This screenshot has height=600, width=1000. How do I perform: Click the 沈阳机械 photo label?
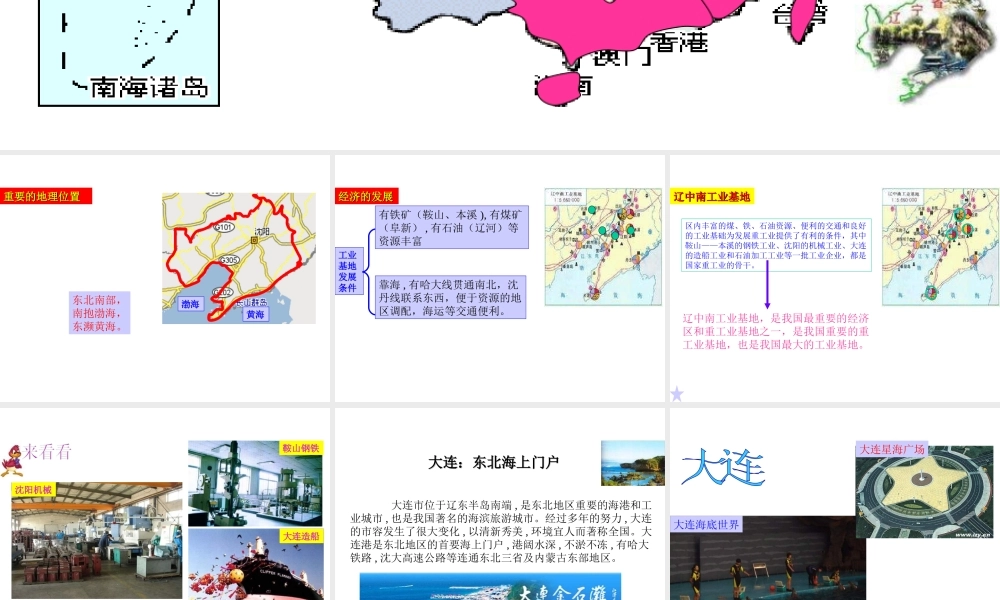(34, 490)
